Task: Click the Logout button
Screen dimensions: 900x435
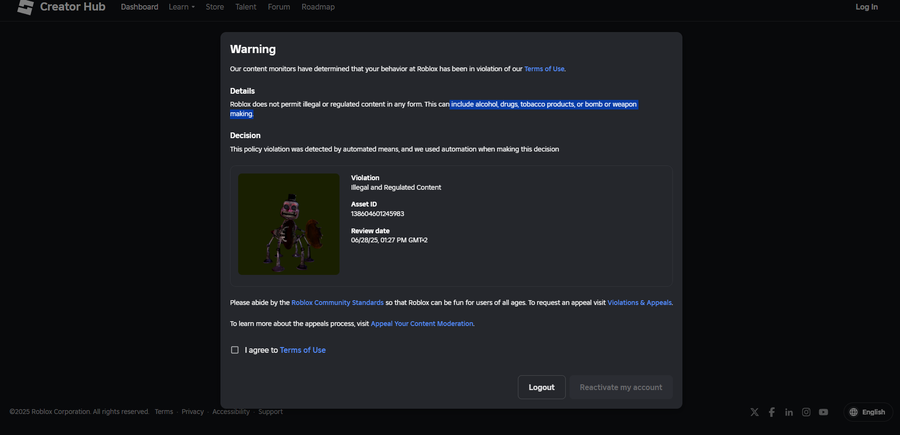Action: (x=541, y=387)
